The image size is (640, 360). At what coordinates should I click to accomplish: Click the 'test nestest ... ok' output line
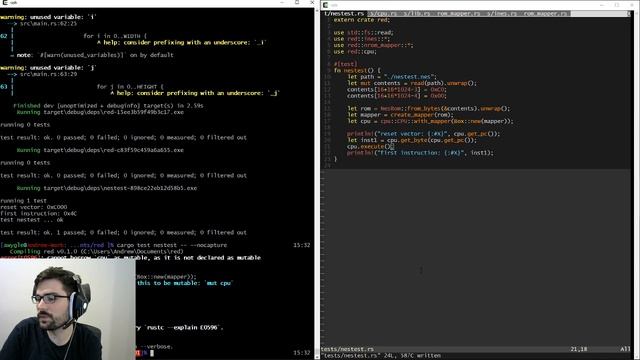click(32, 220)
